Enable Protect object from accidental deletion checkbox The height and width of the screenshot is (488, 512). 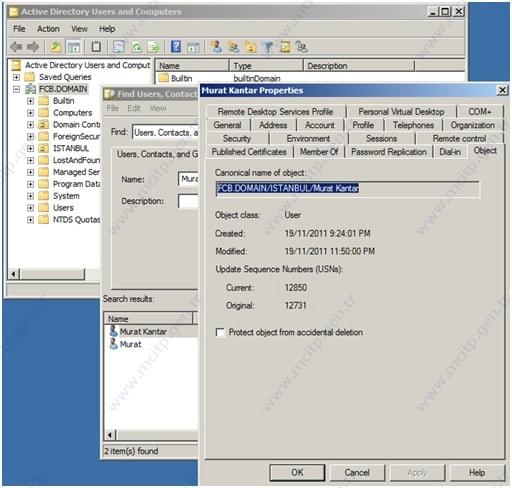pos(220,332)
